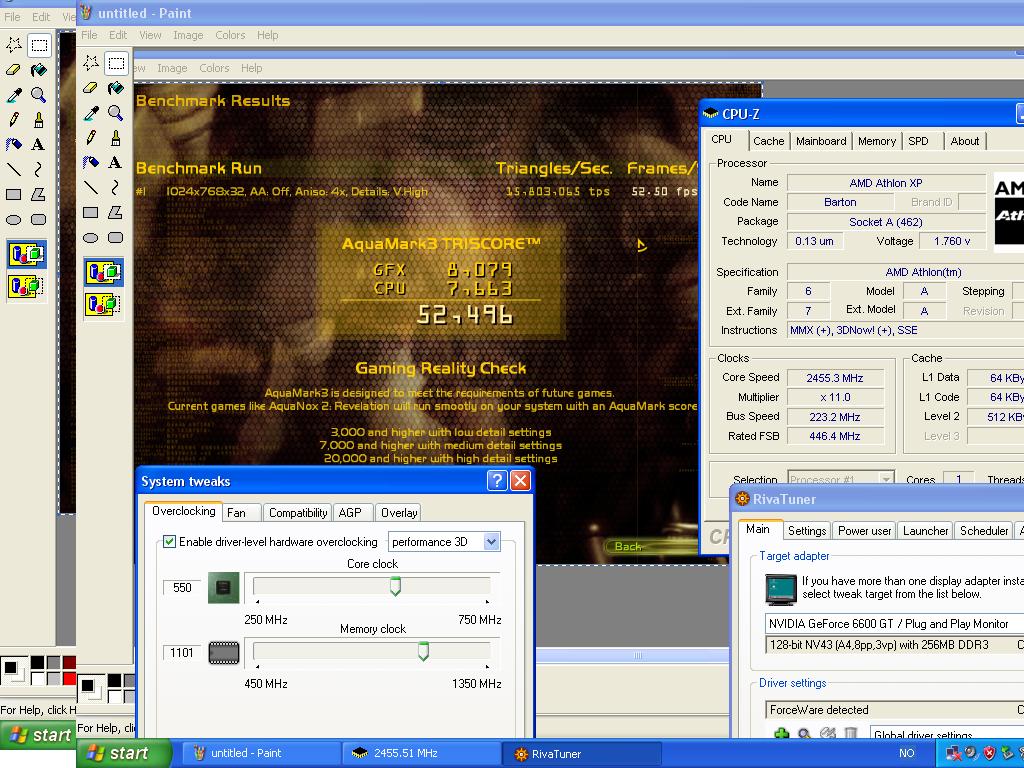Select the Polygon tool in untitled - Paint toolbox
This screenshot has width=1024, height=768.
coord(116,213)
